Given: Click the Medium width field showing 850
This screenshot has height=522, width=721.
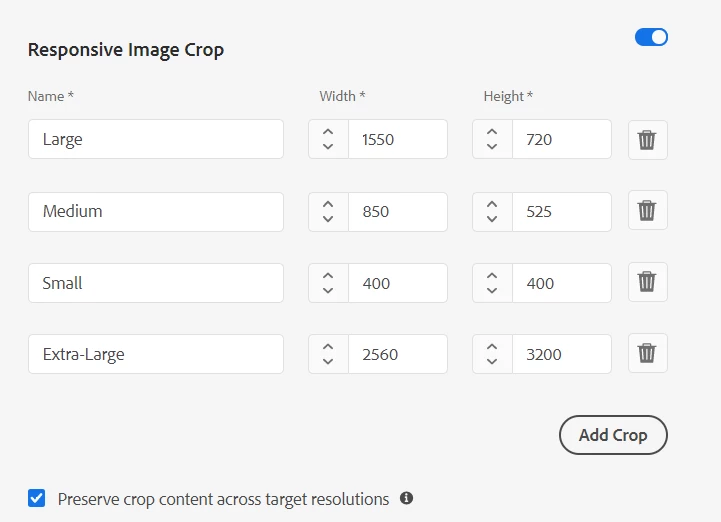Looking at the screenshot, I should pyautogui.click(x=397, y=212).
